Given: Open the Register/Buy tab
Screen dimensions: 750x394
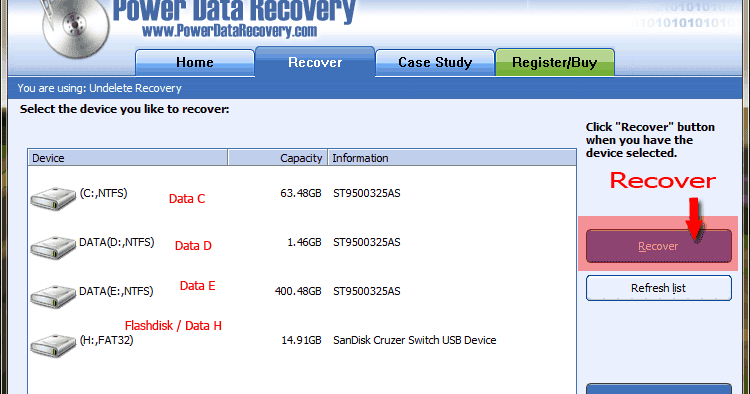Looking at the screenshot, I should click(555, 63).
